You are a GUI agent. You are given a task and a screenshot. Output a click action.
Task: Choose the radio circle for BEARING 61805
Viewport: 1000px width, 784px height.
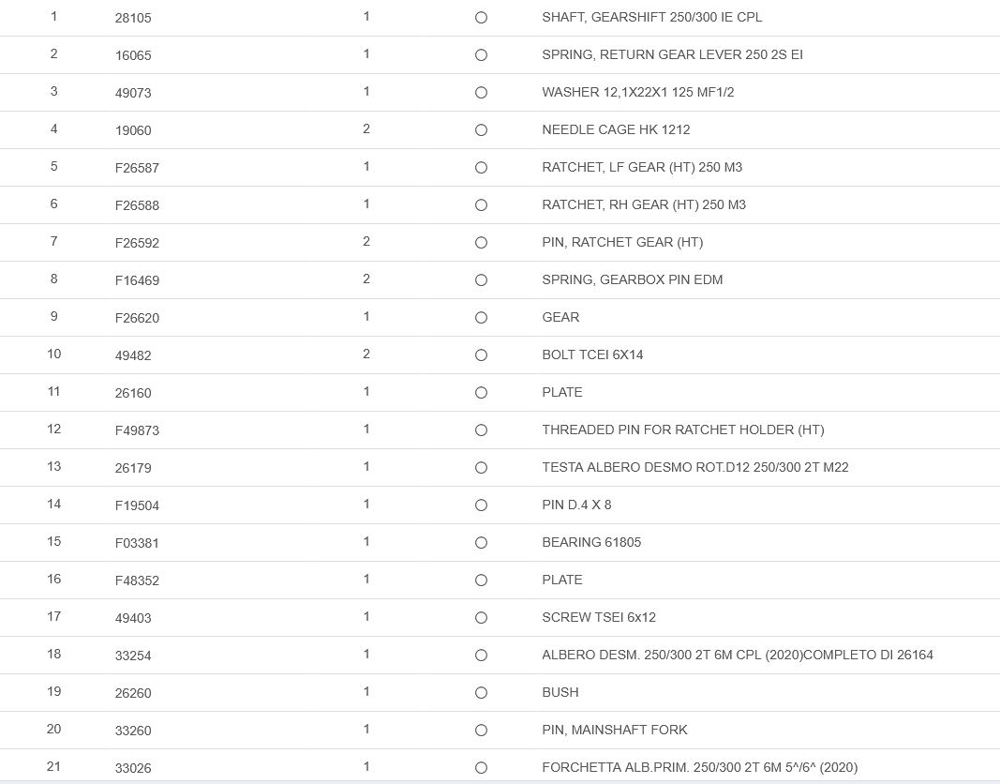point(481,543)
